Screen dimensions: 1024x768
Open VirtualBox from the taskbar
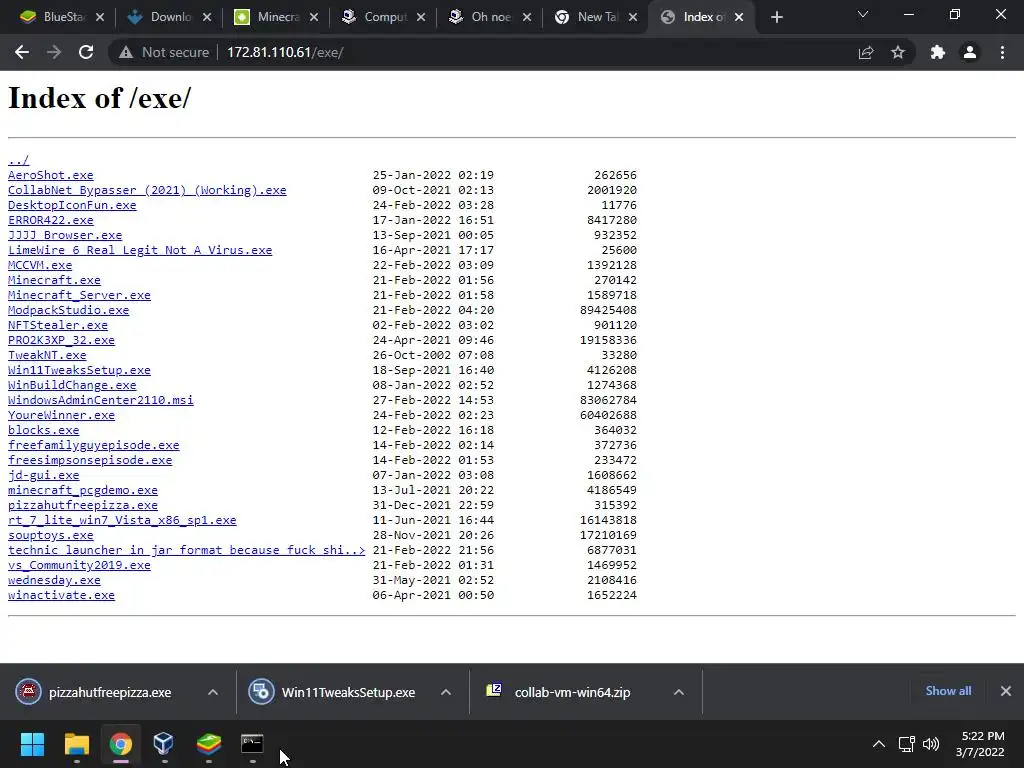tap(163, 744)
